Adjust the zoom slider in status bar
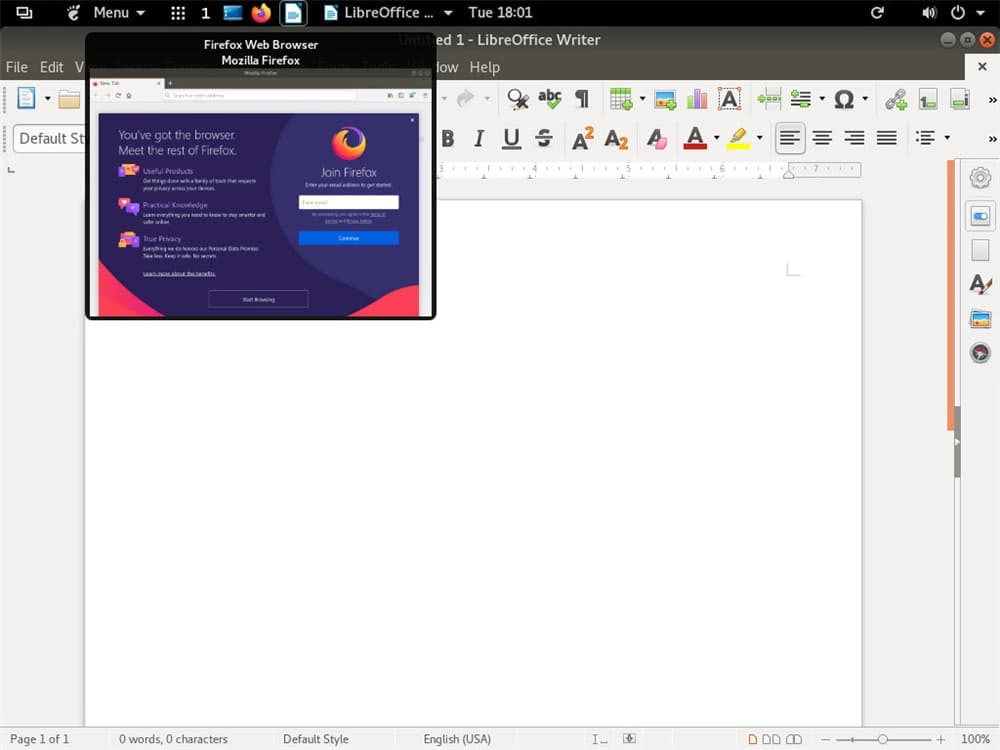The width and height of the screenshot is (1000, 750). 883,739
